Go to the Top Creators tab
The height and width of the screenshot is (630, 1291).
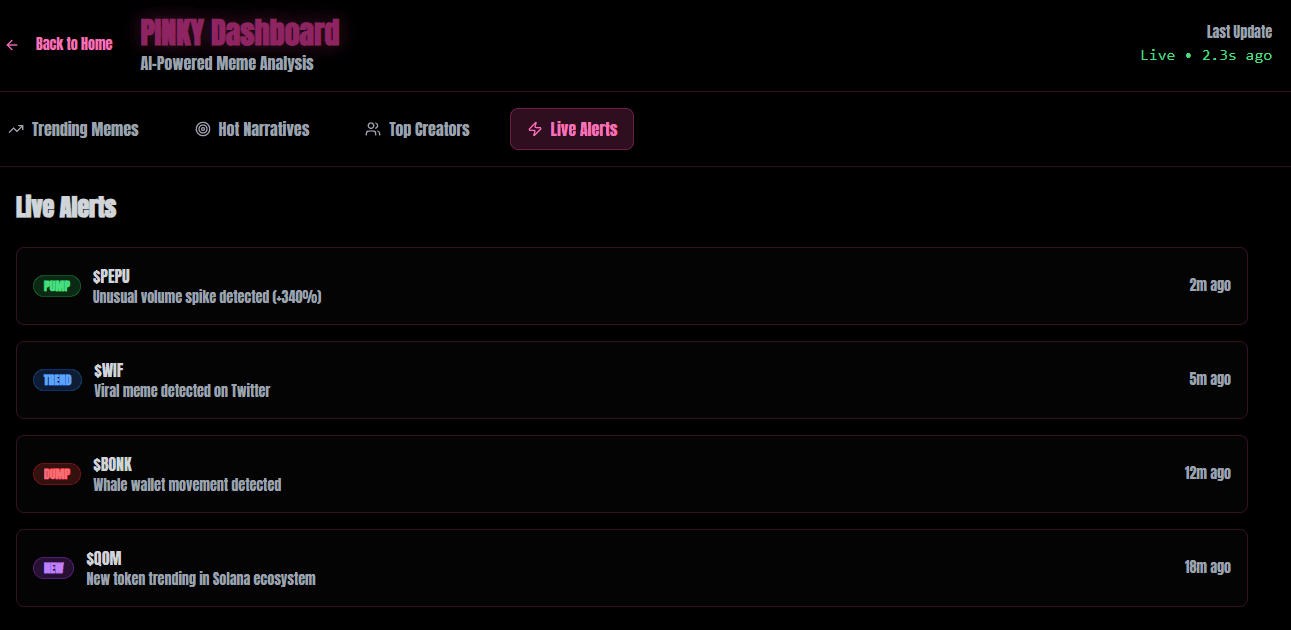tap(417, 129)
